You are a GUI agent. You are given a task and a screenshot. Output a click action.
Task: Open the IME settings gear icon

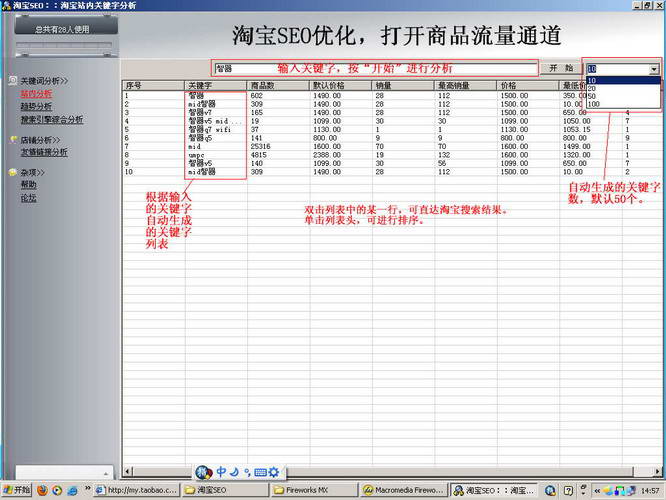(x=274, y=472)
